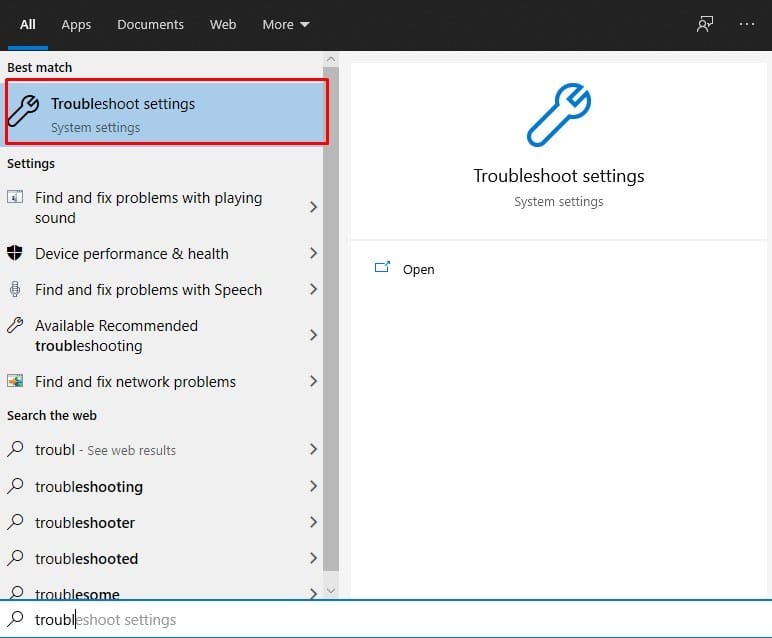772x638 pixels.
Task: Open 'Device performance & health' setting
Action: click(x=161, y=254)
